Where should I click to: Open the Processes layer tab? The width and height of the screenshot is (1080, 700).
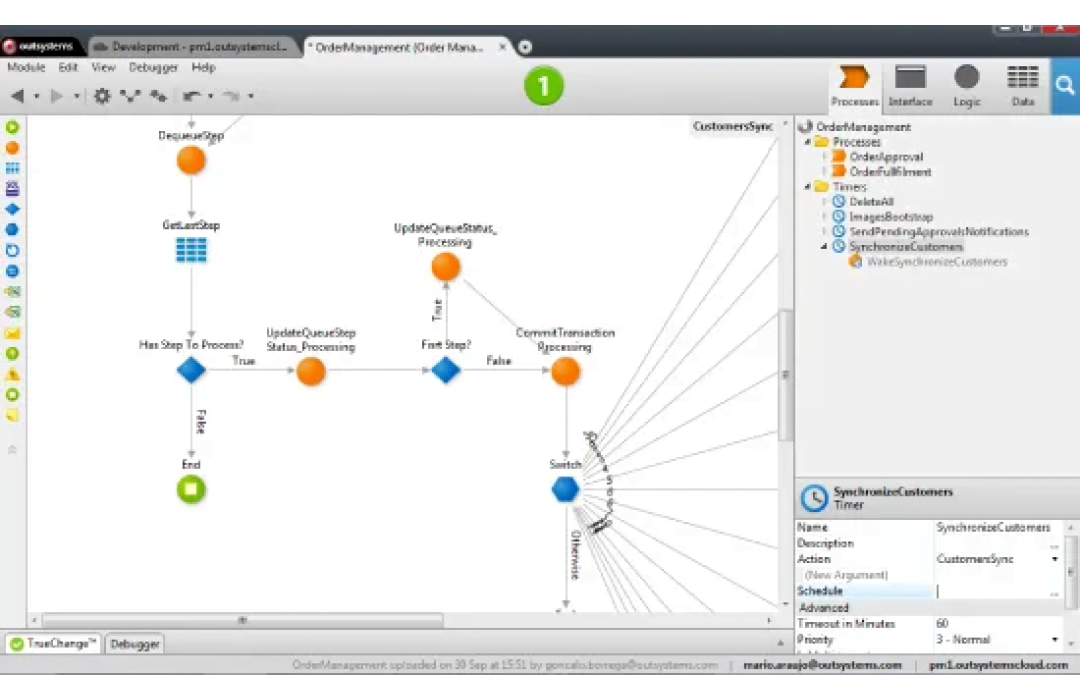point(854,86)
